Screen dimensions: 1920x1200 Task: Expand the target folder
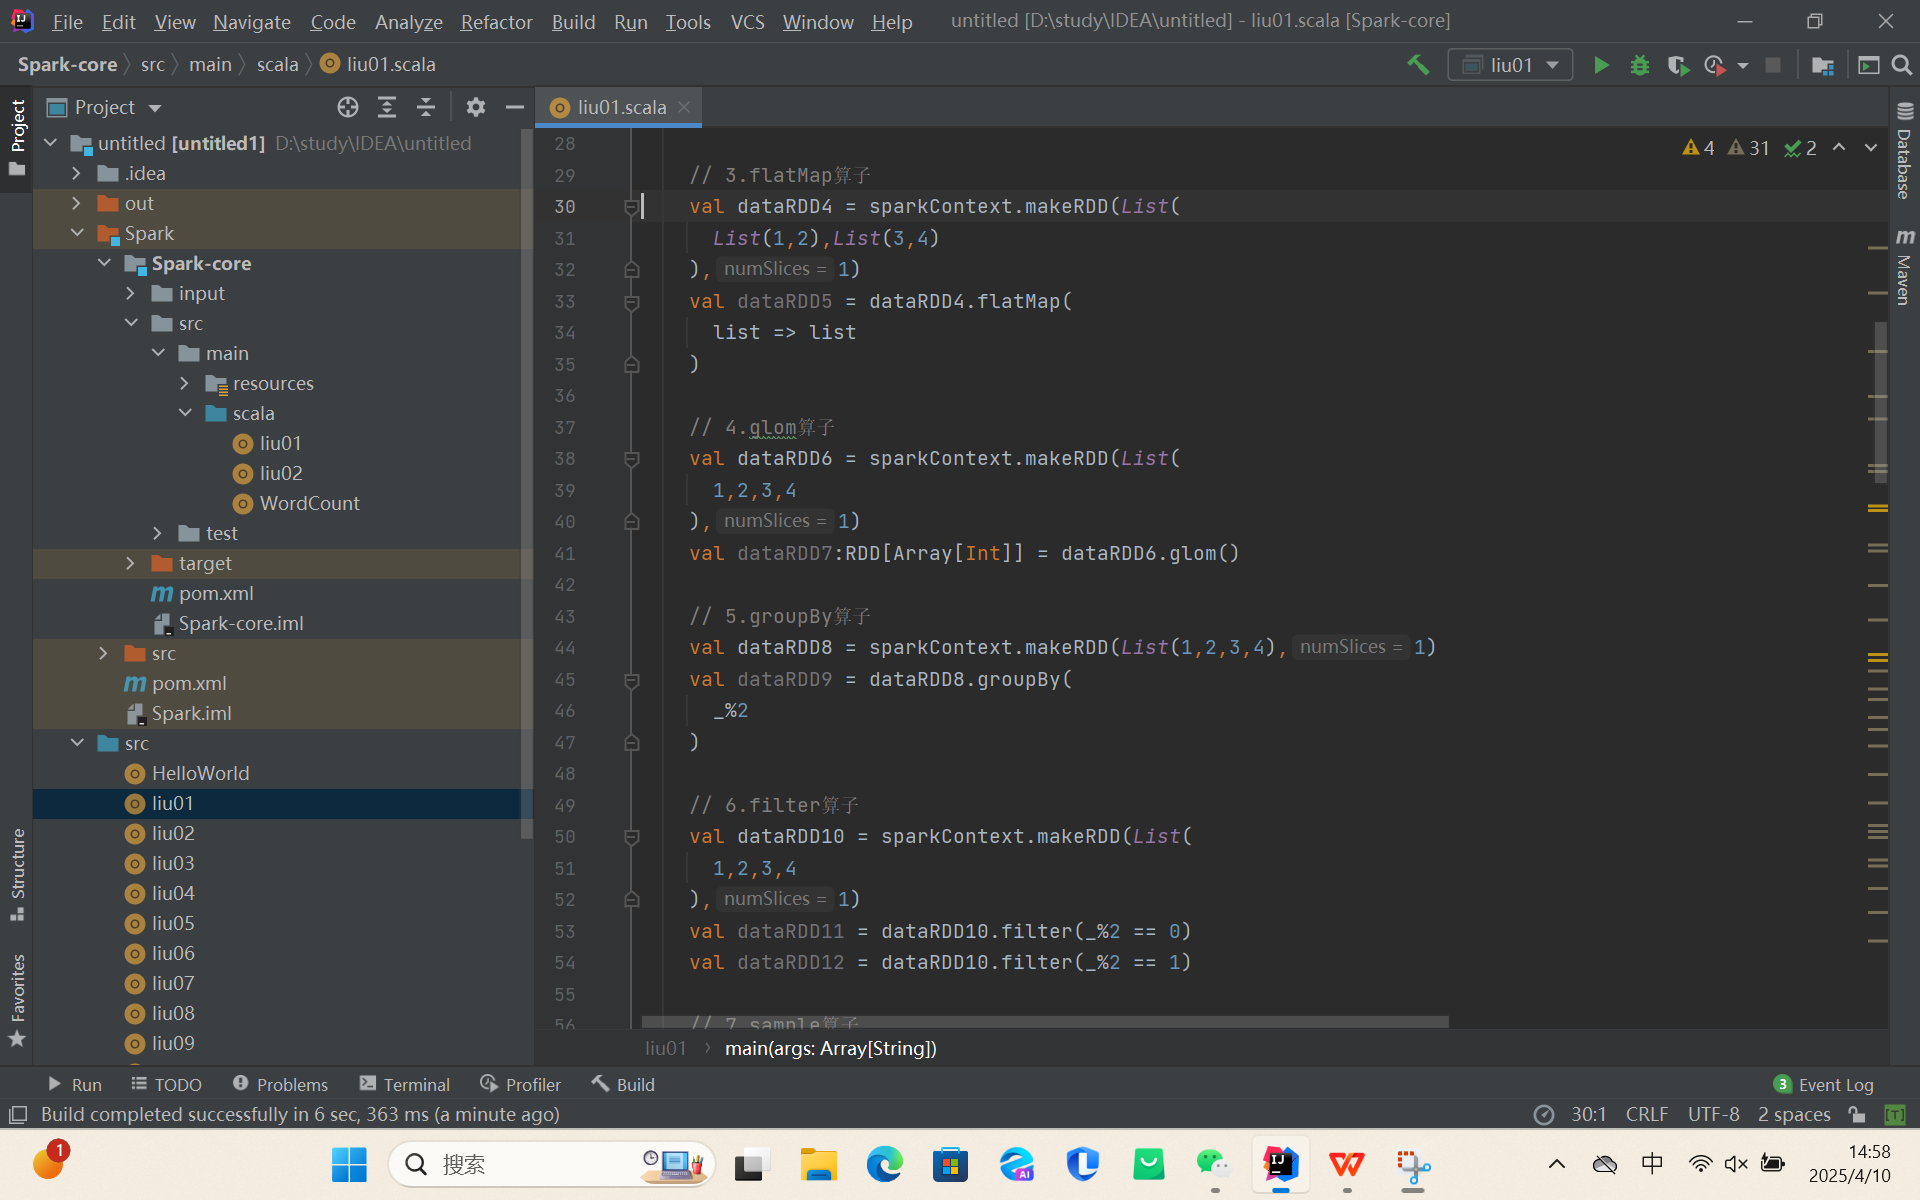(131, 564)
